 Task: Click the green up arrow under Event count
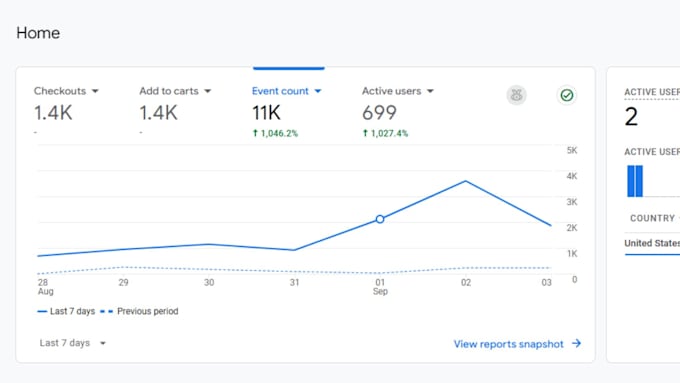(255, 133)
